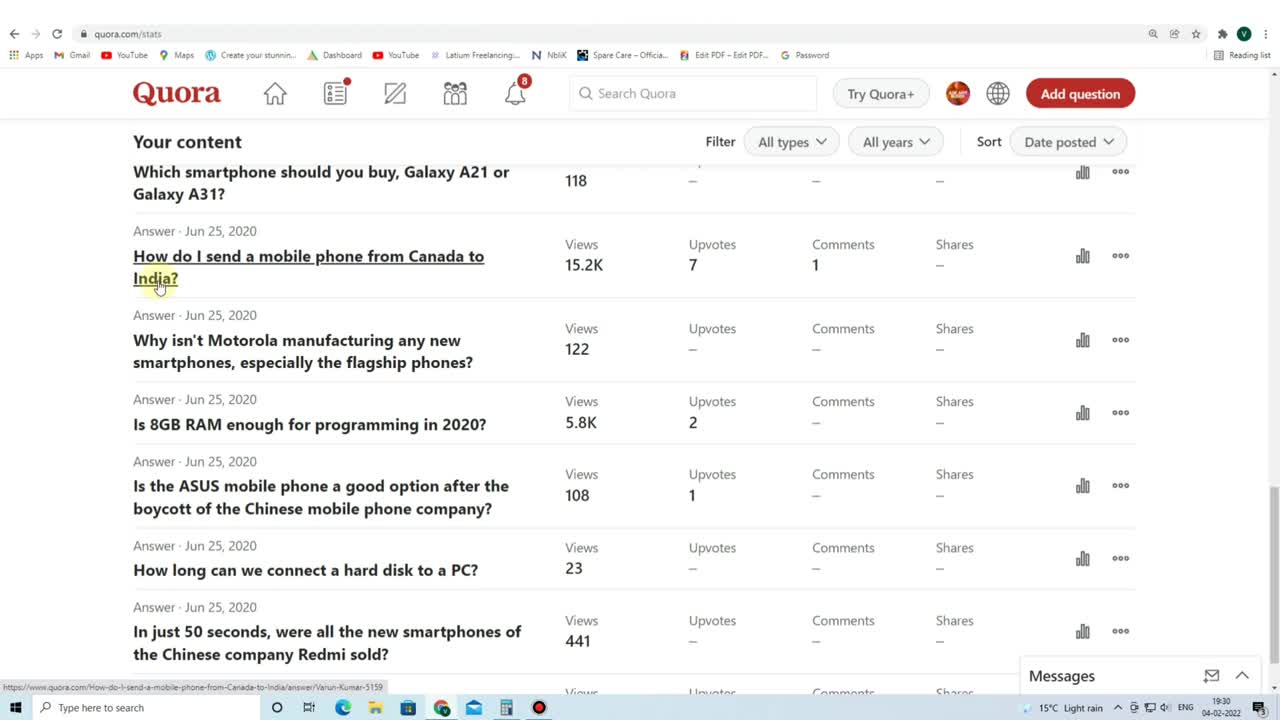1280x720 pixels.
Task: Open more options for Redmi answer
Action: click(x=1120, y=632)
